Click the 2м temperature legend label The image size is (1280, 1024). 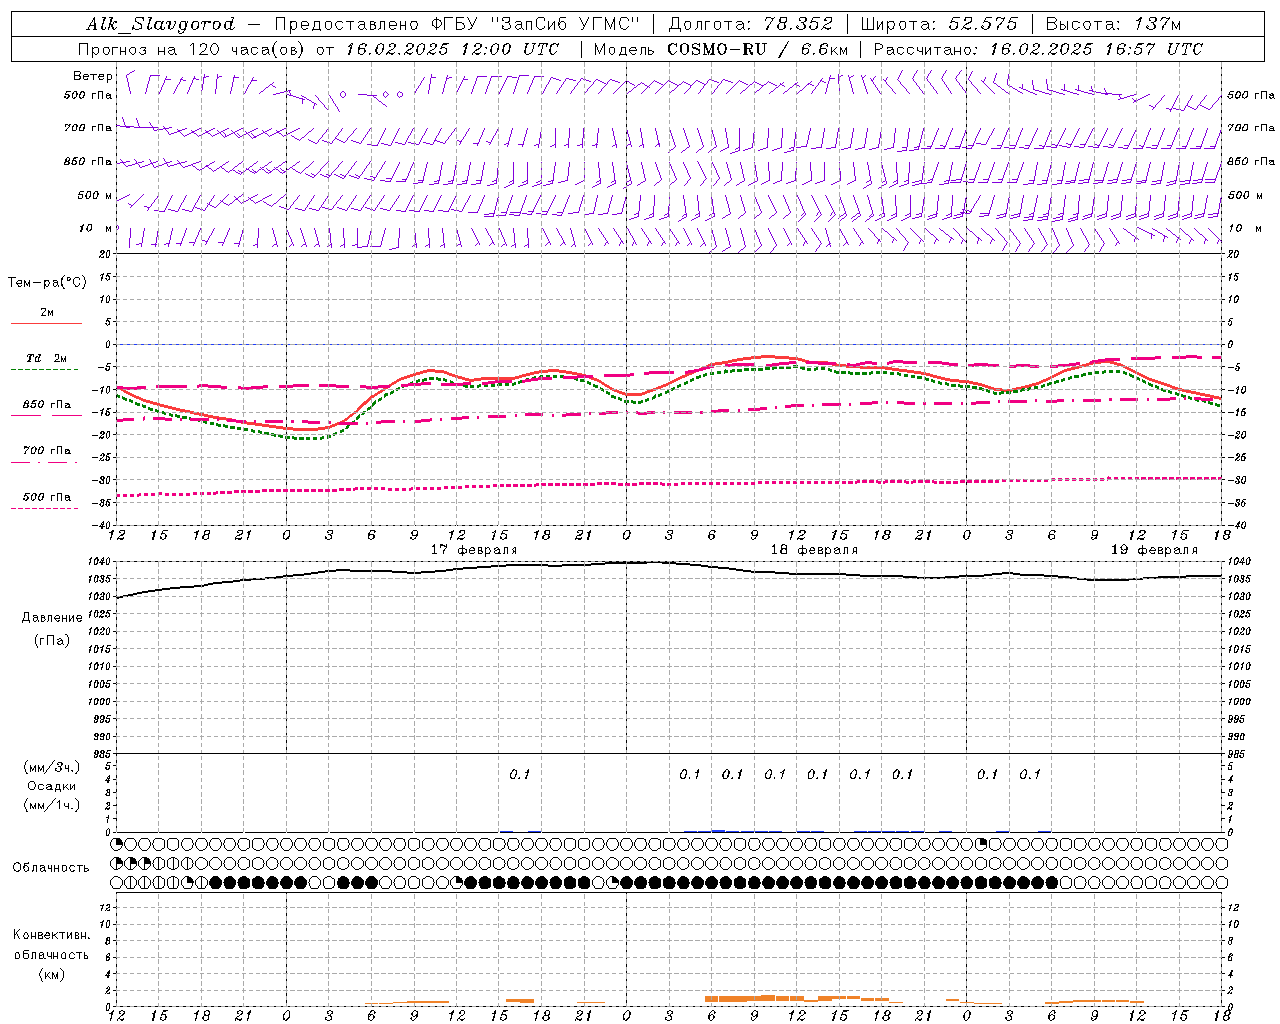click(47, 312)
